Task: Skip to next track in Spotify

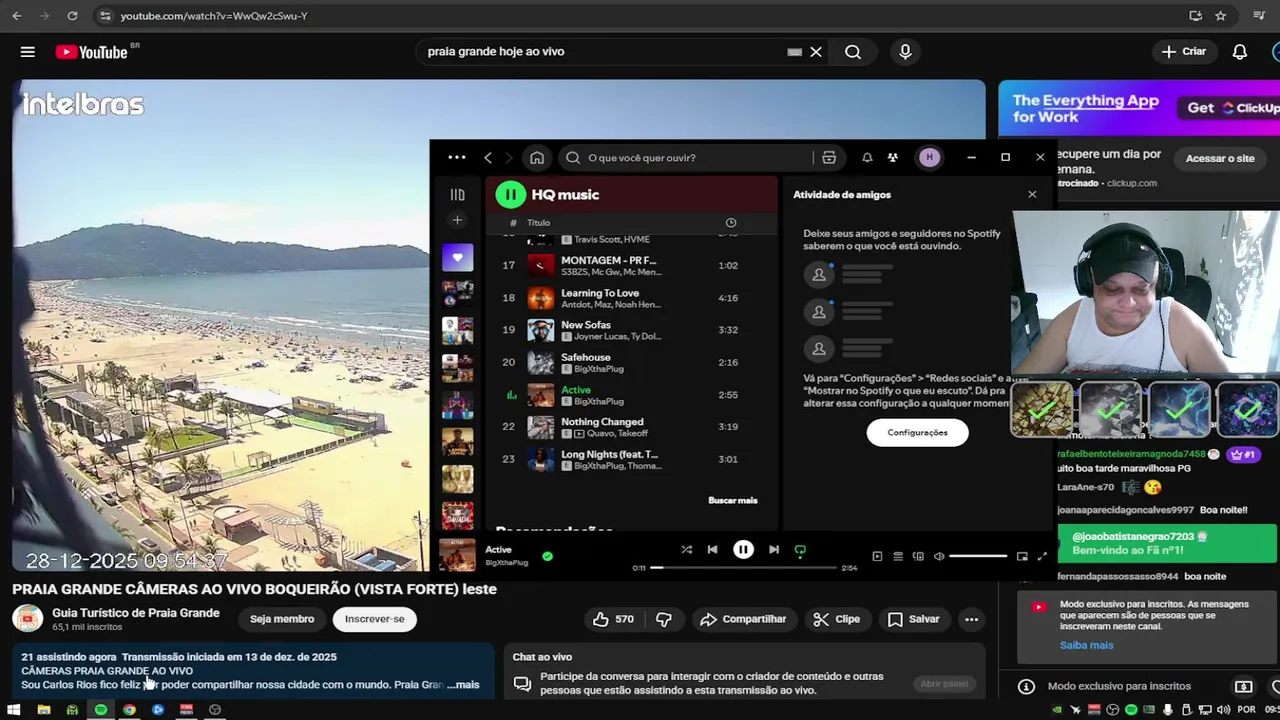Action: click(x=774, y=550)
